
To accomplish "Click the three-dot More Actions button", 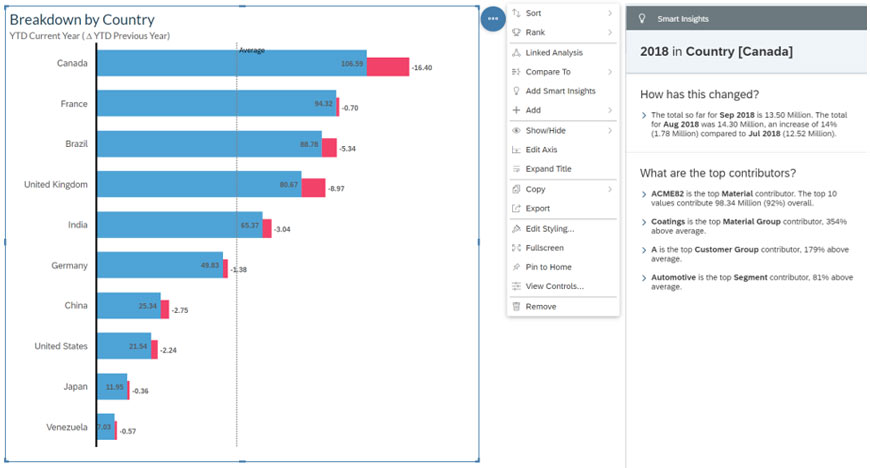I will (x=493, y=19).
